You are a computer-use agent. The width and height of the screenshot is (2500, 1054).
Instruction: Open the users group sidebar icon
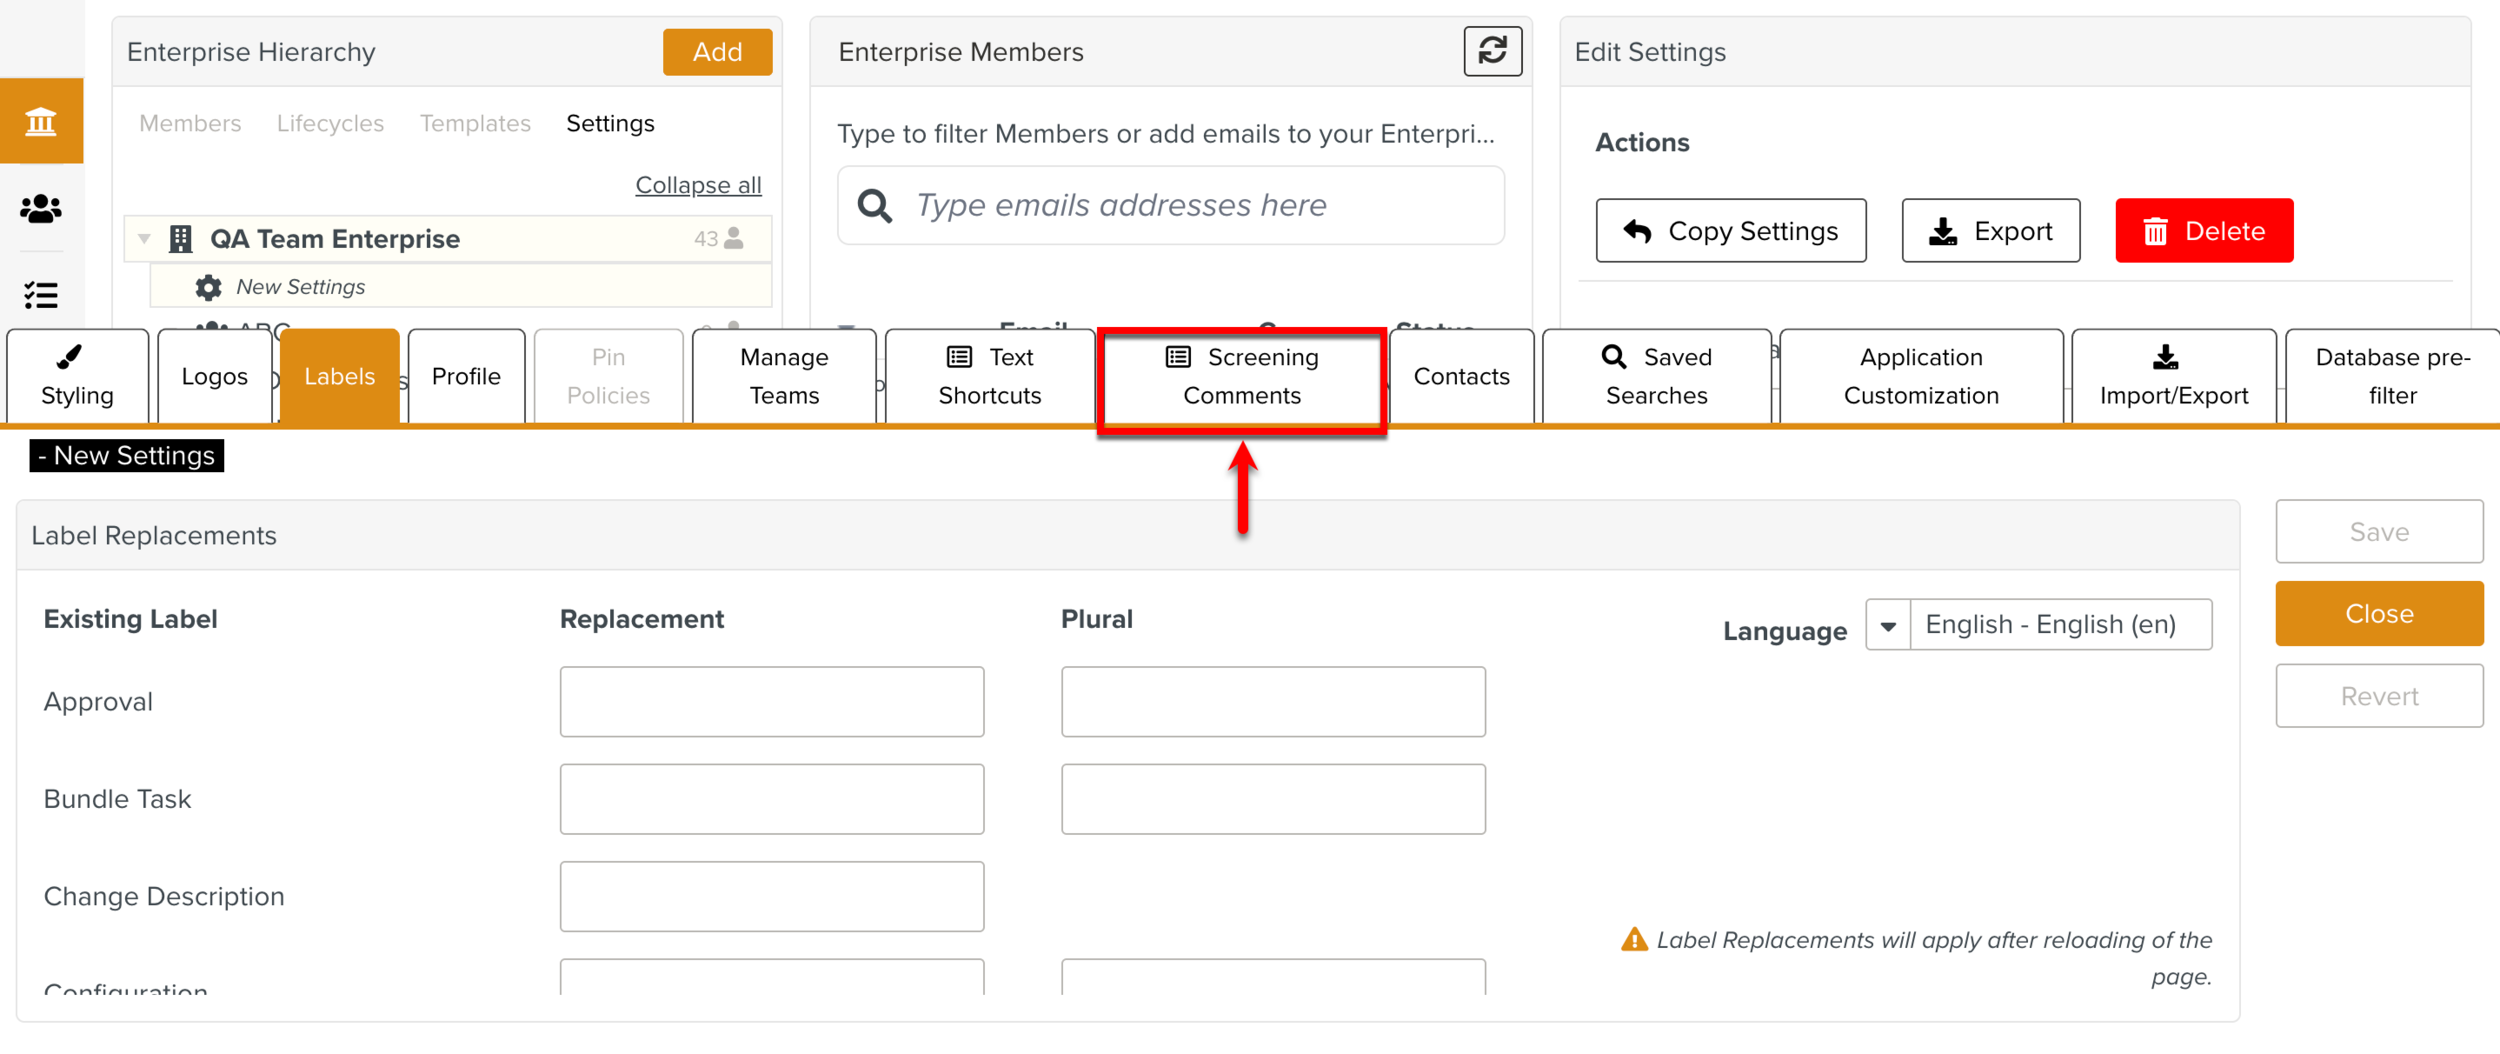point(41,208)
